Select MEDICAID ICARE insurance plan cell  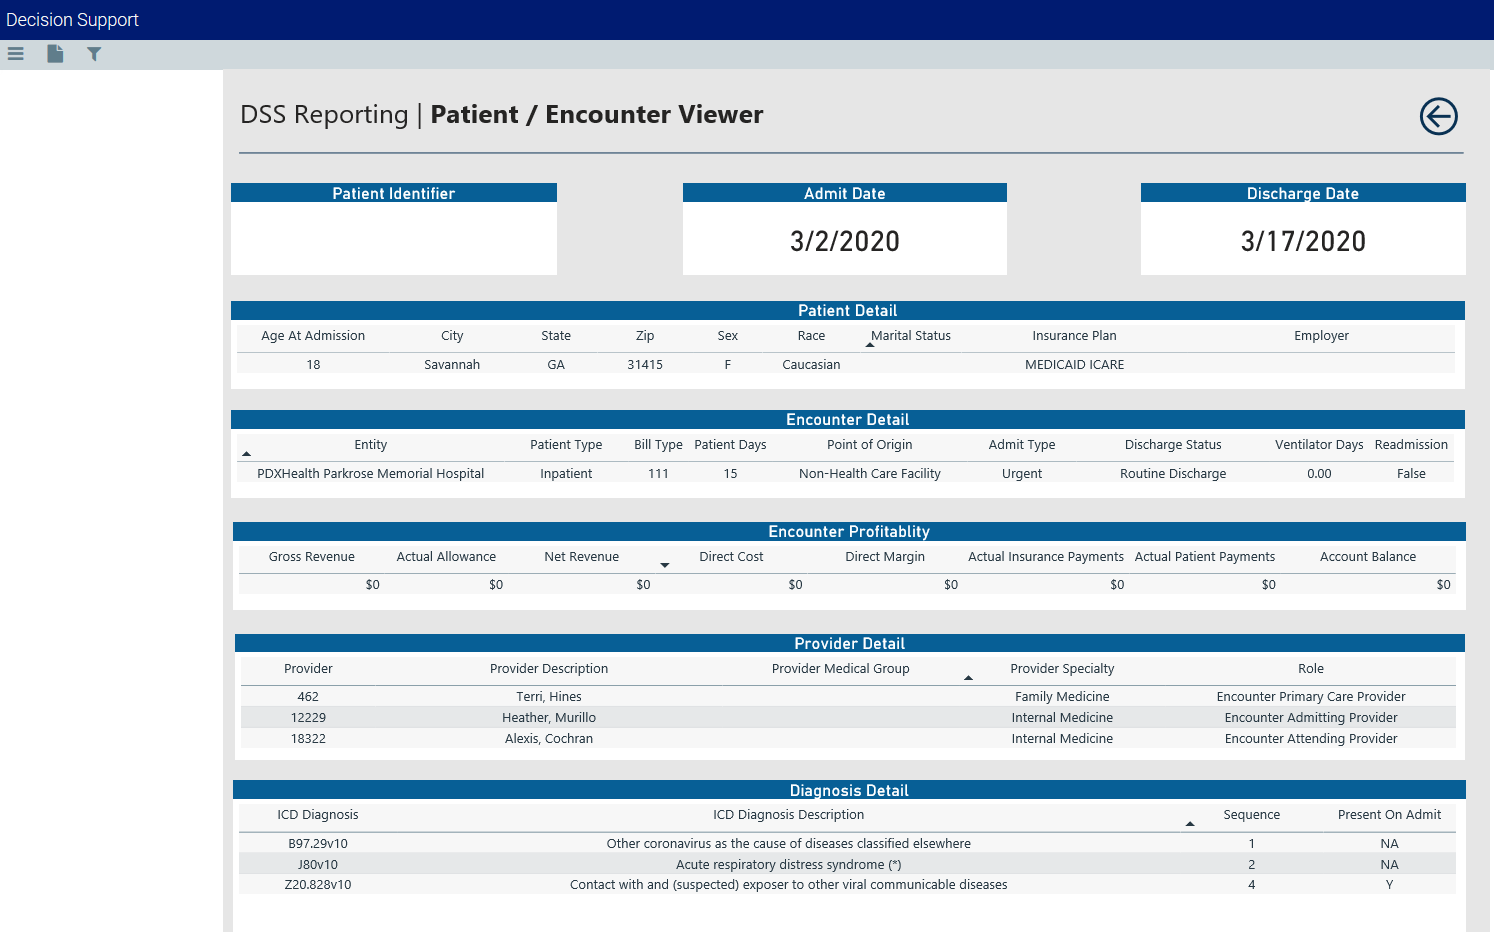click(x=1074, y=365)
